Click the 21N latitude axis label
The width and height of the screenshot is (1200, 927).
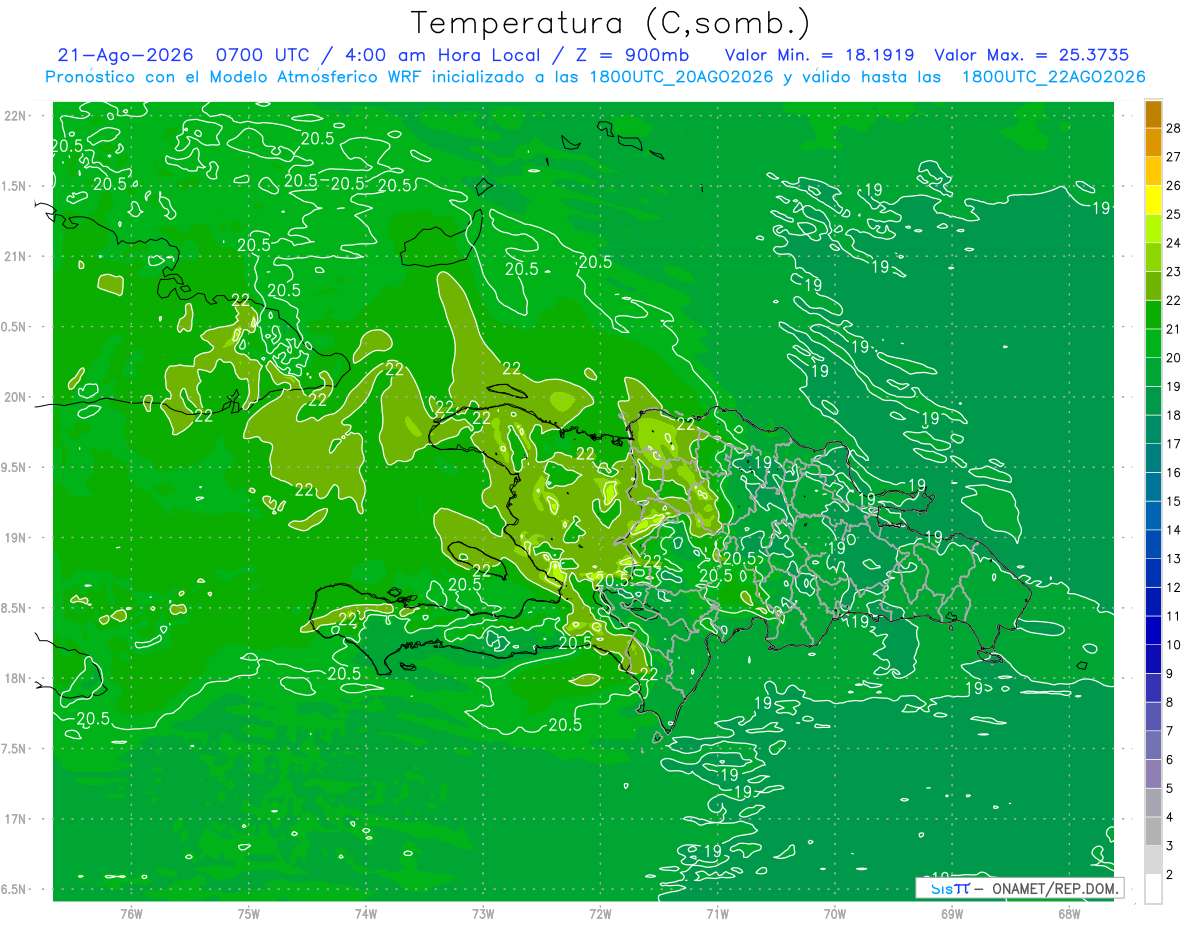pyautogui.click(x=17, y=256)
